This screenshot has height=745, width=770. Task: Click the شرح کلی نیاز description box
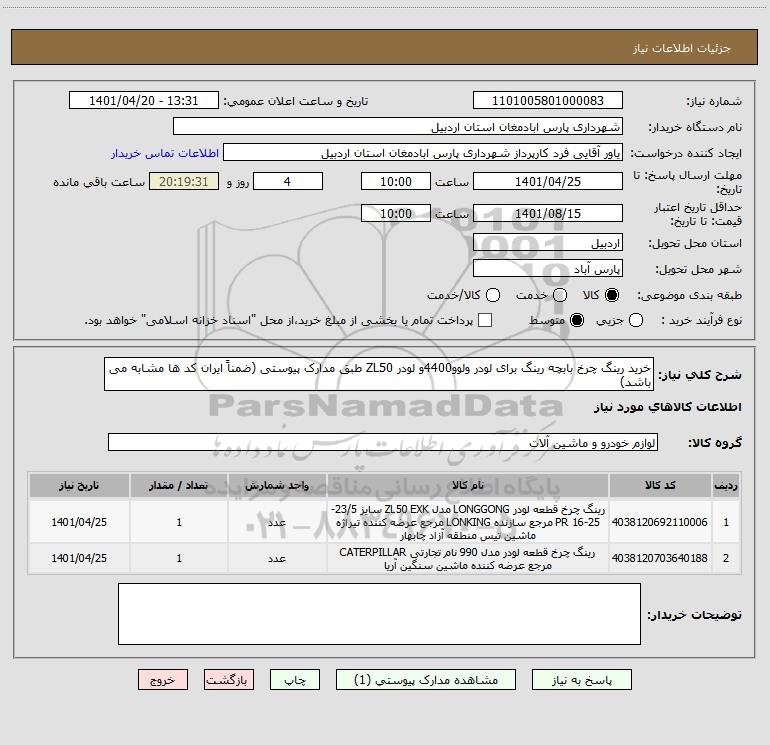pos(379,374)
